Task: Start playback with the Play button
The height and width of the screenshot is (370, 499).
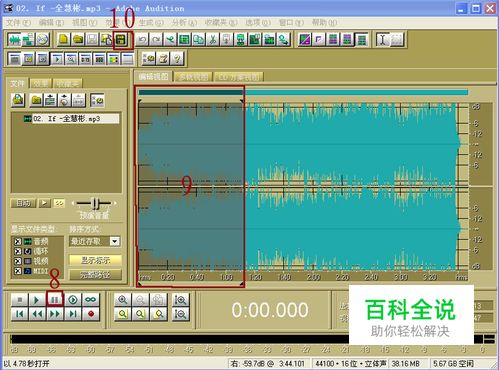Action: point(37,300)
